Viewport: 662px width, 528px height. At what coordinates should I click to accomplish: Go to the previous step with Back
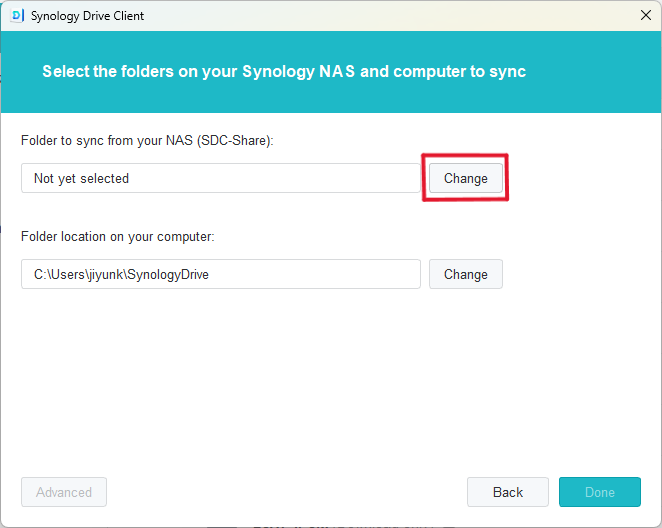point(507,492)
